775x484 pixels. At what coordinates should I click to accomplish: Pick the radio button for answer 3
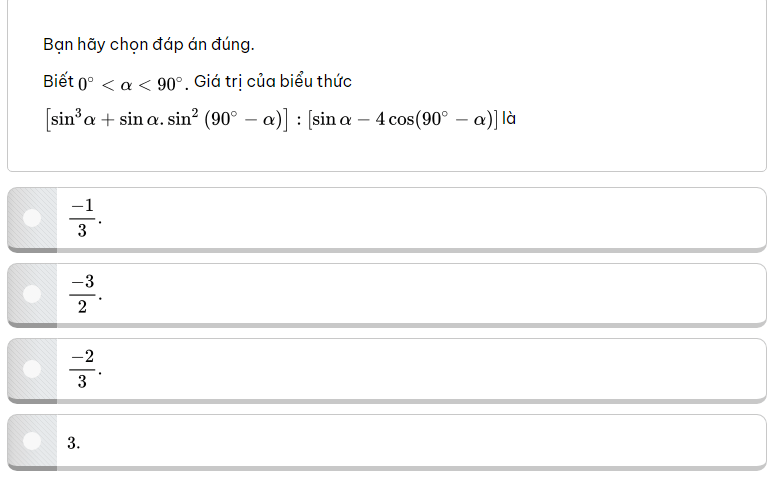coord(32,441)
